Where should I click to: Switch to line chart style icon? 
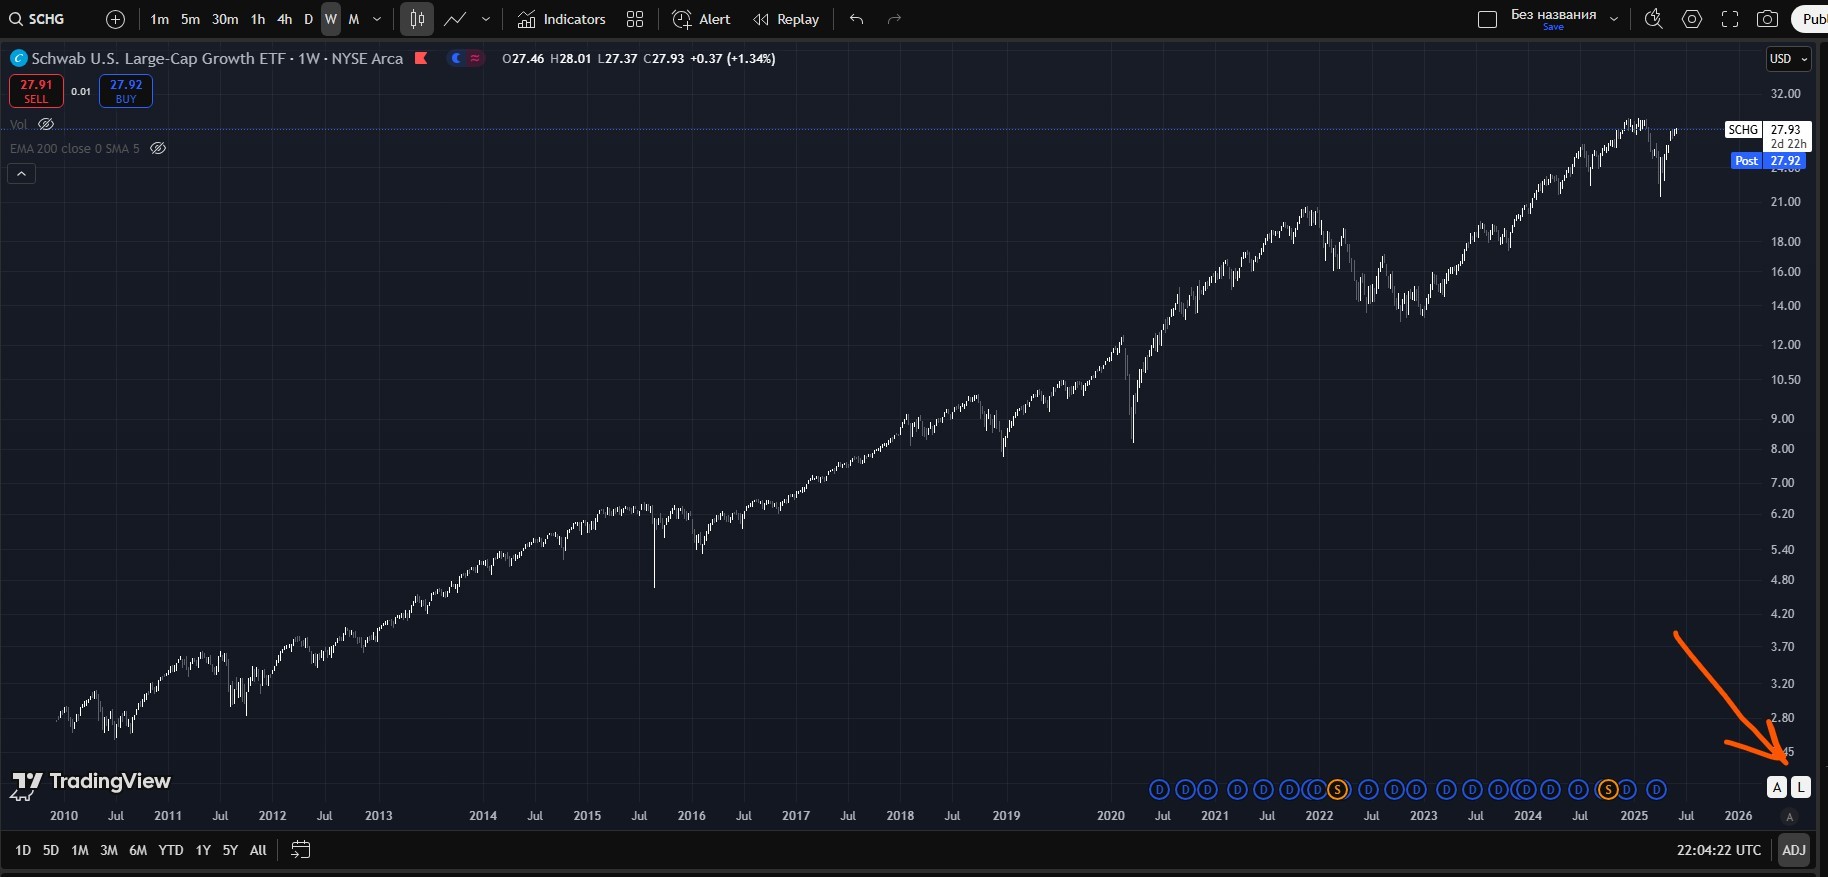click(x=455, y=19)
